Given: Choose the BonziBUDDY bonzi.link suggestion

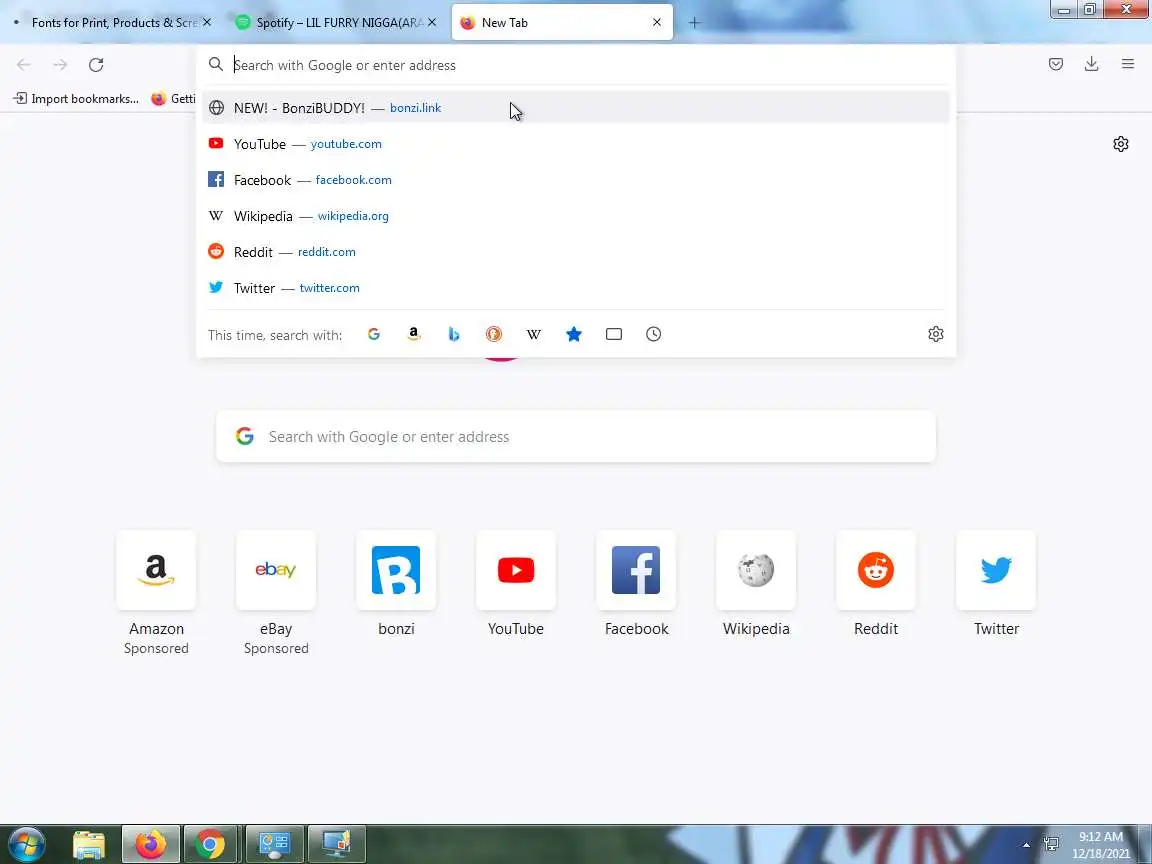Looking at the screenshot, I should coord(576,108).
